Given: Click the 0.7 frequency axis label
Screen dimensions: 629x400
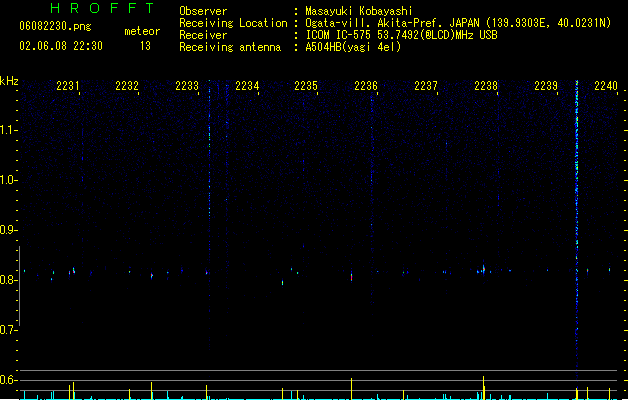Looking at the screenshot, I should 8,330.
